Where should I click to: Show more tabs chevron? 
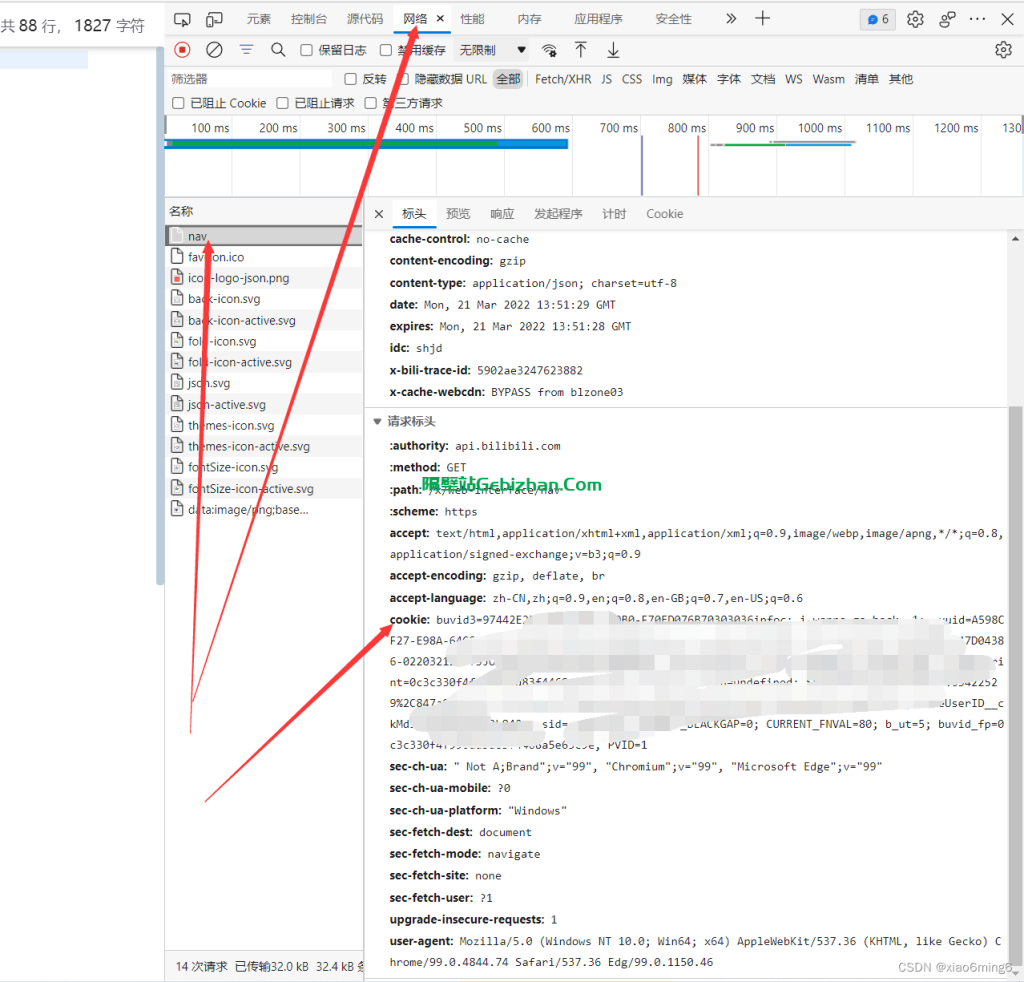731,19
